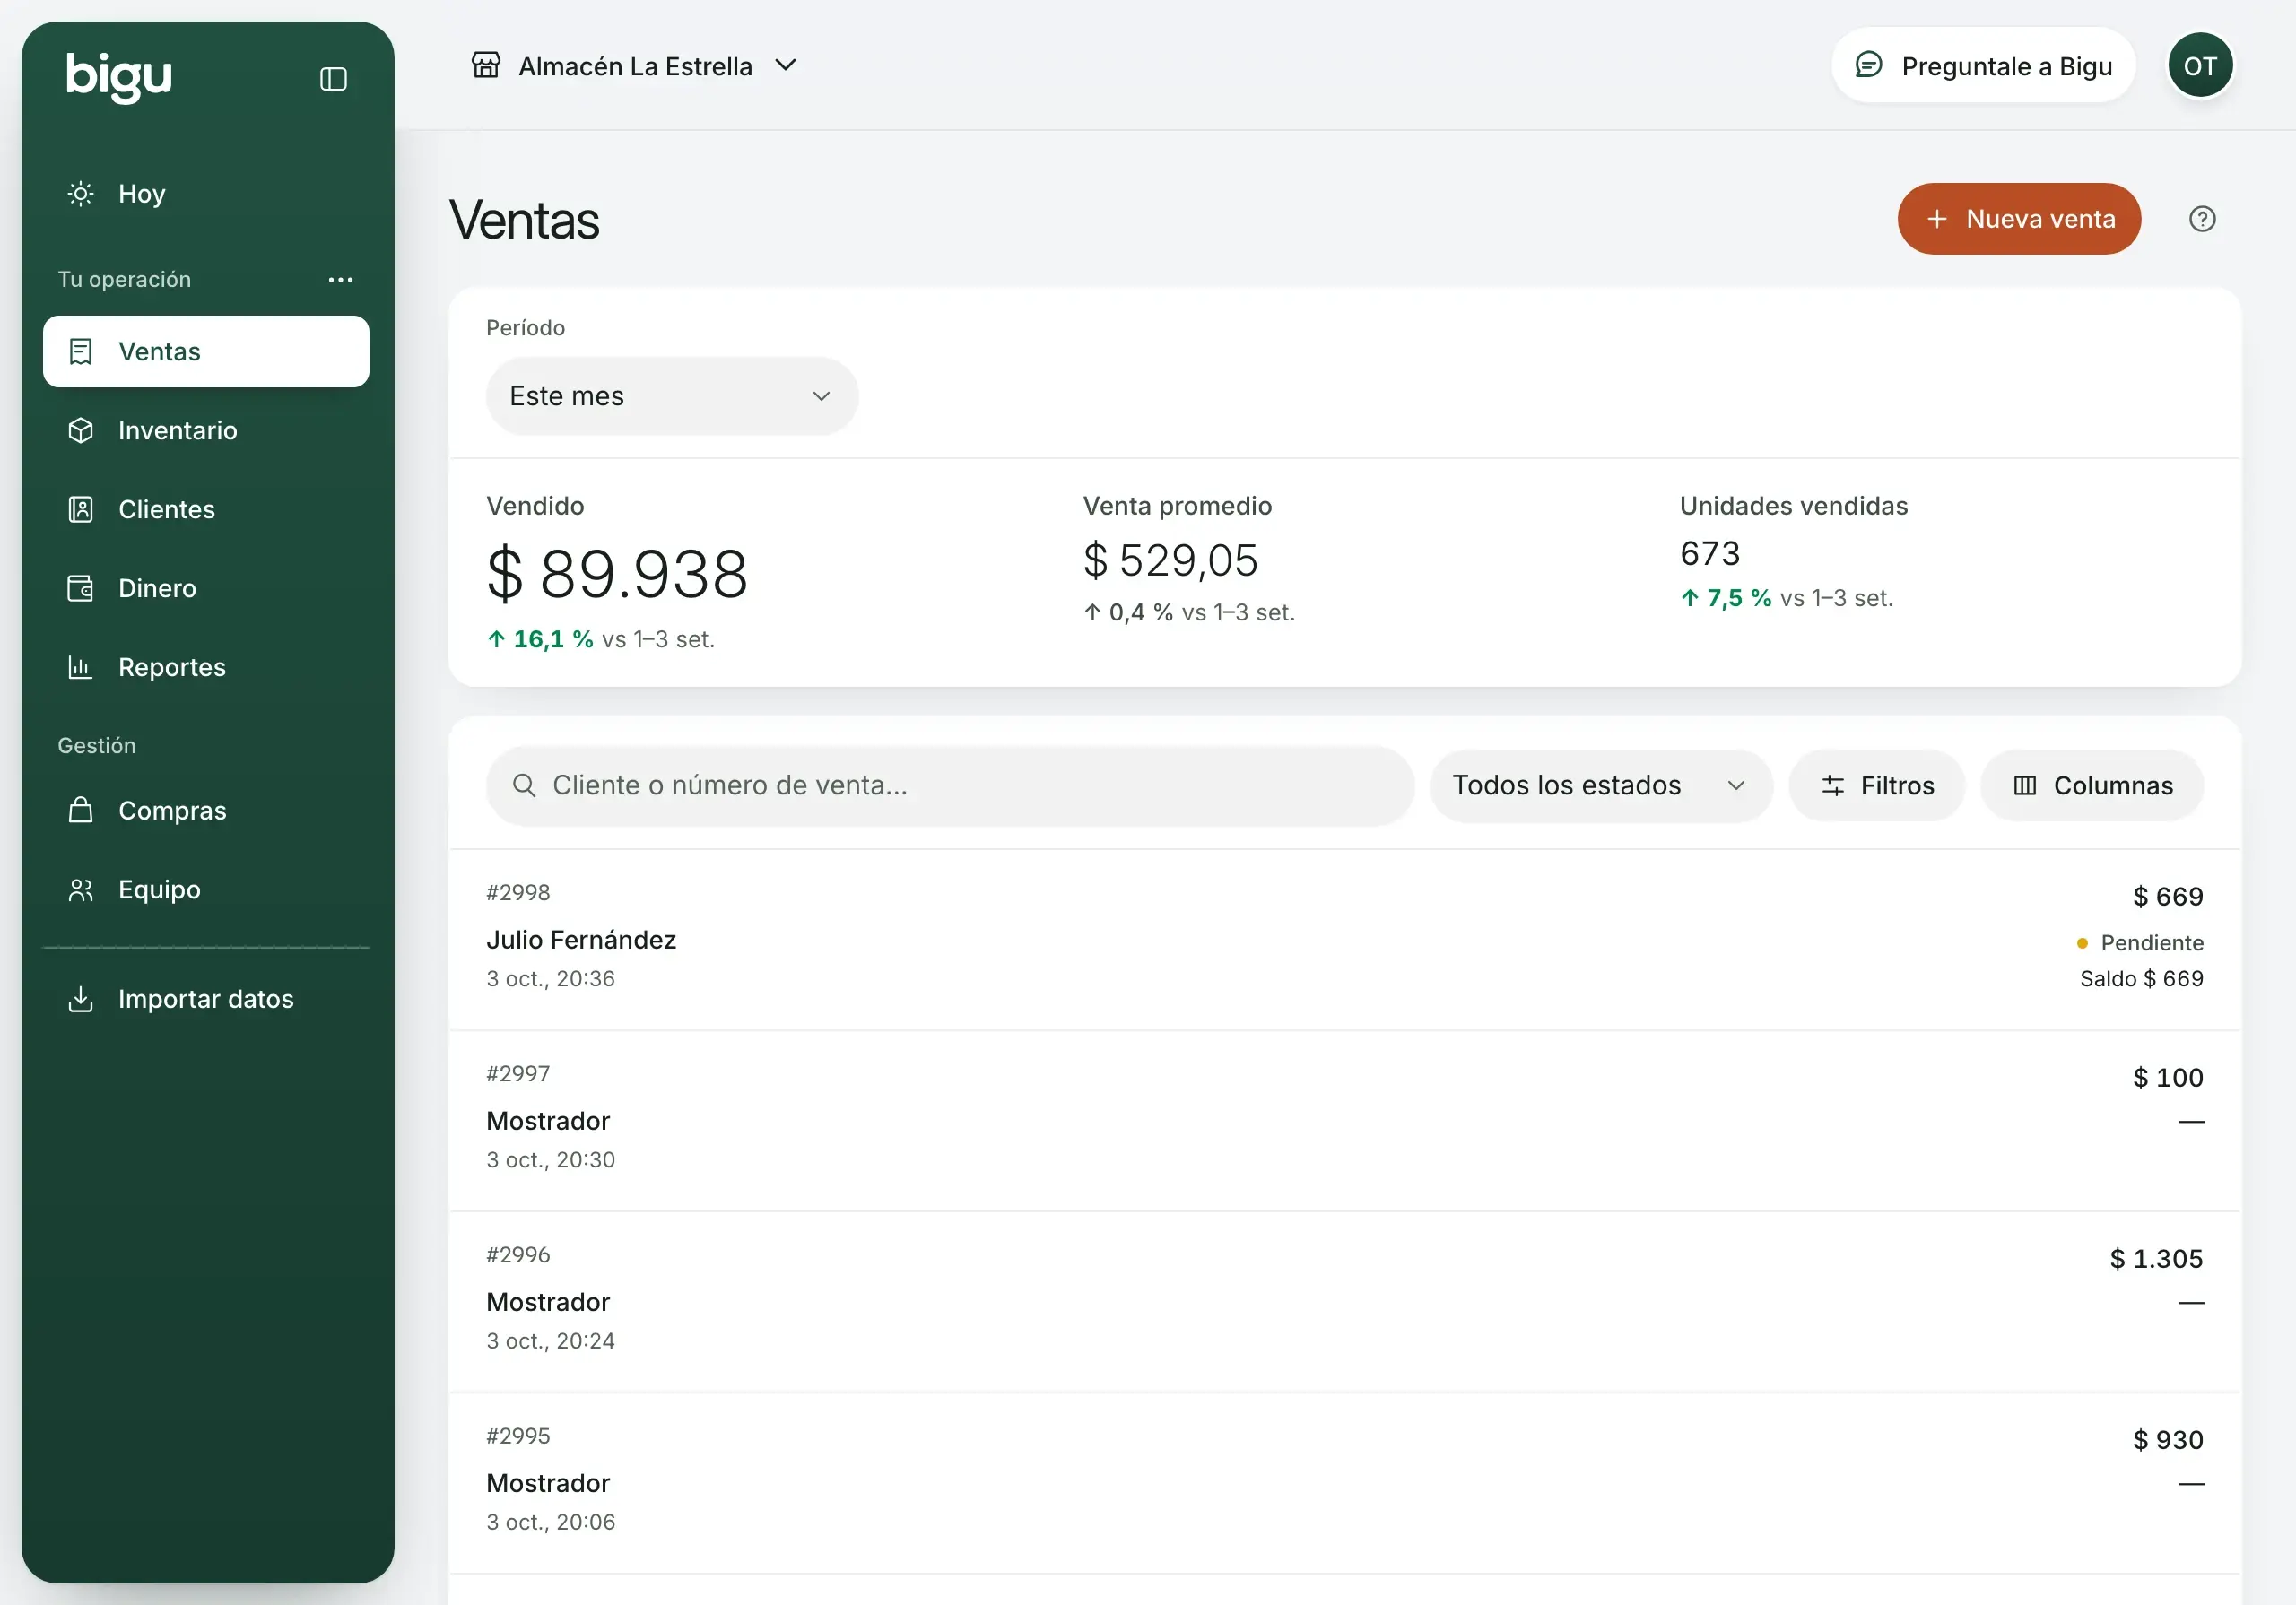Click the $ 89.938 Vendido total

(617, 574)
